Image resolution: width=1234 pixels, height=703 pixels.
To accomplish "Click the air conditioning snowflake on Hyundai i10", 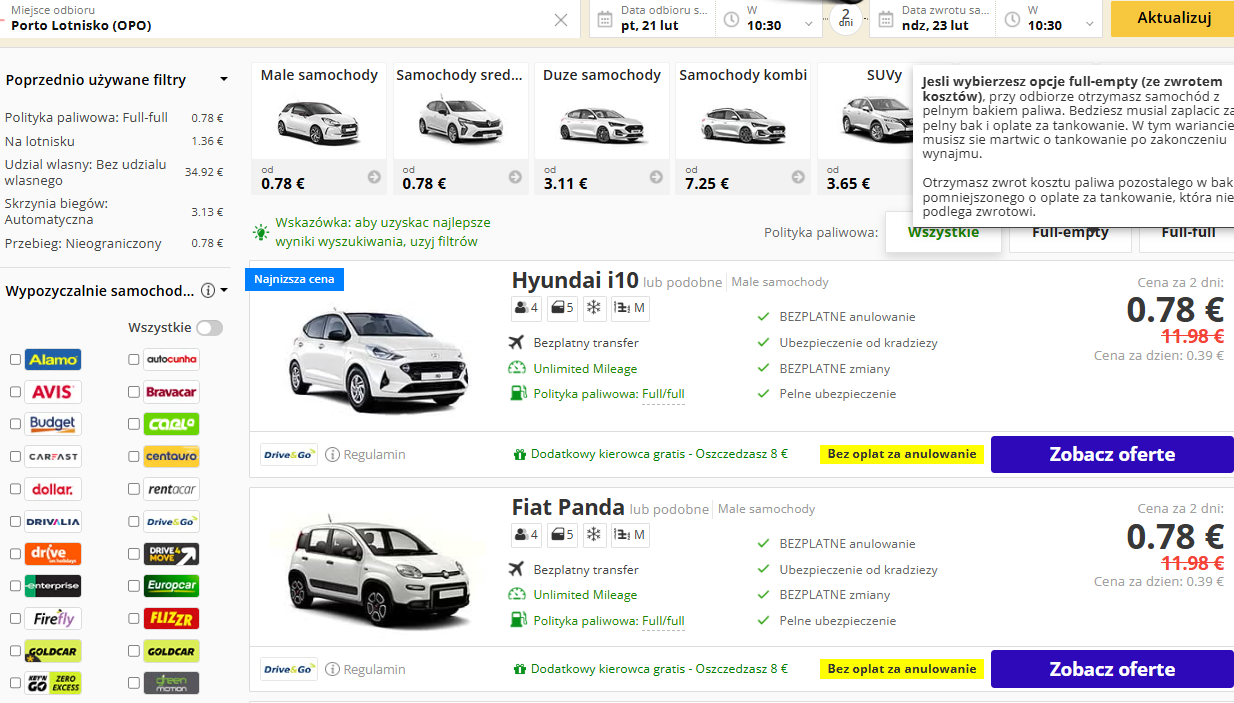I will (594, 308).
